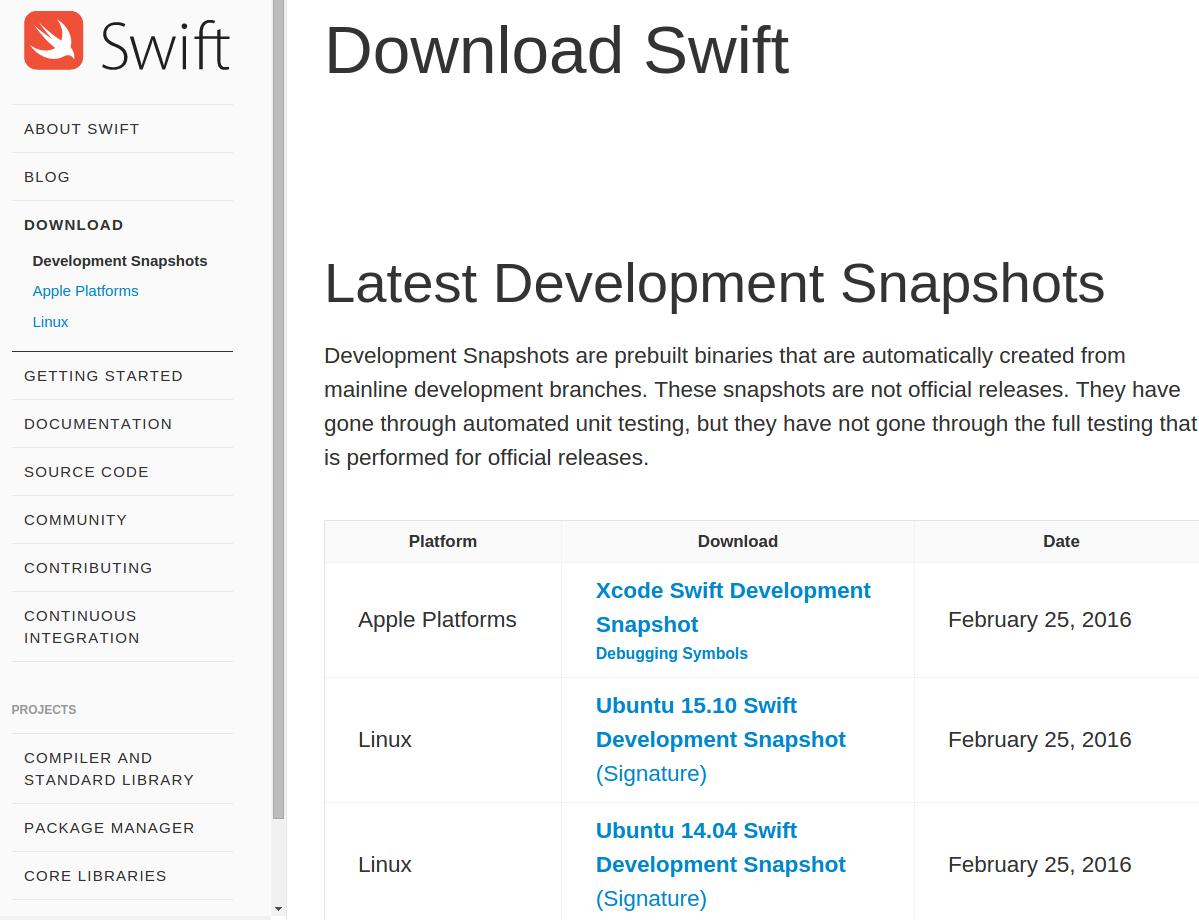Open Apple Platforms sidebar sublink

(86, 291)
